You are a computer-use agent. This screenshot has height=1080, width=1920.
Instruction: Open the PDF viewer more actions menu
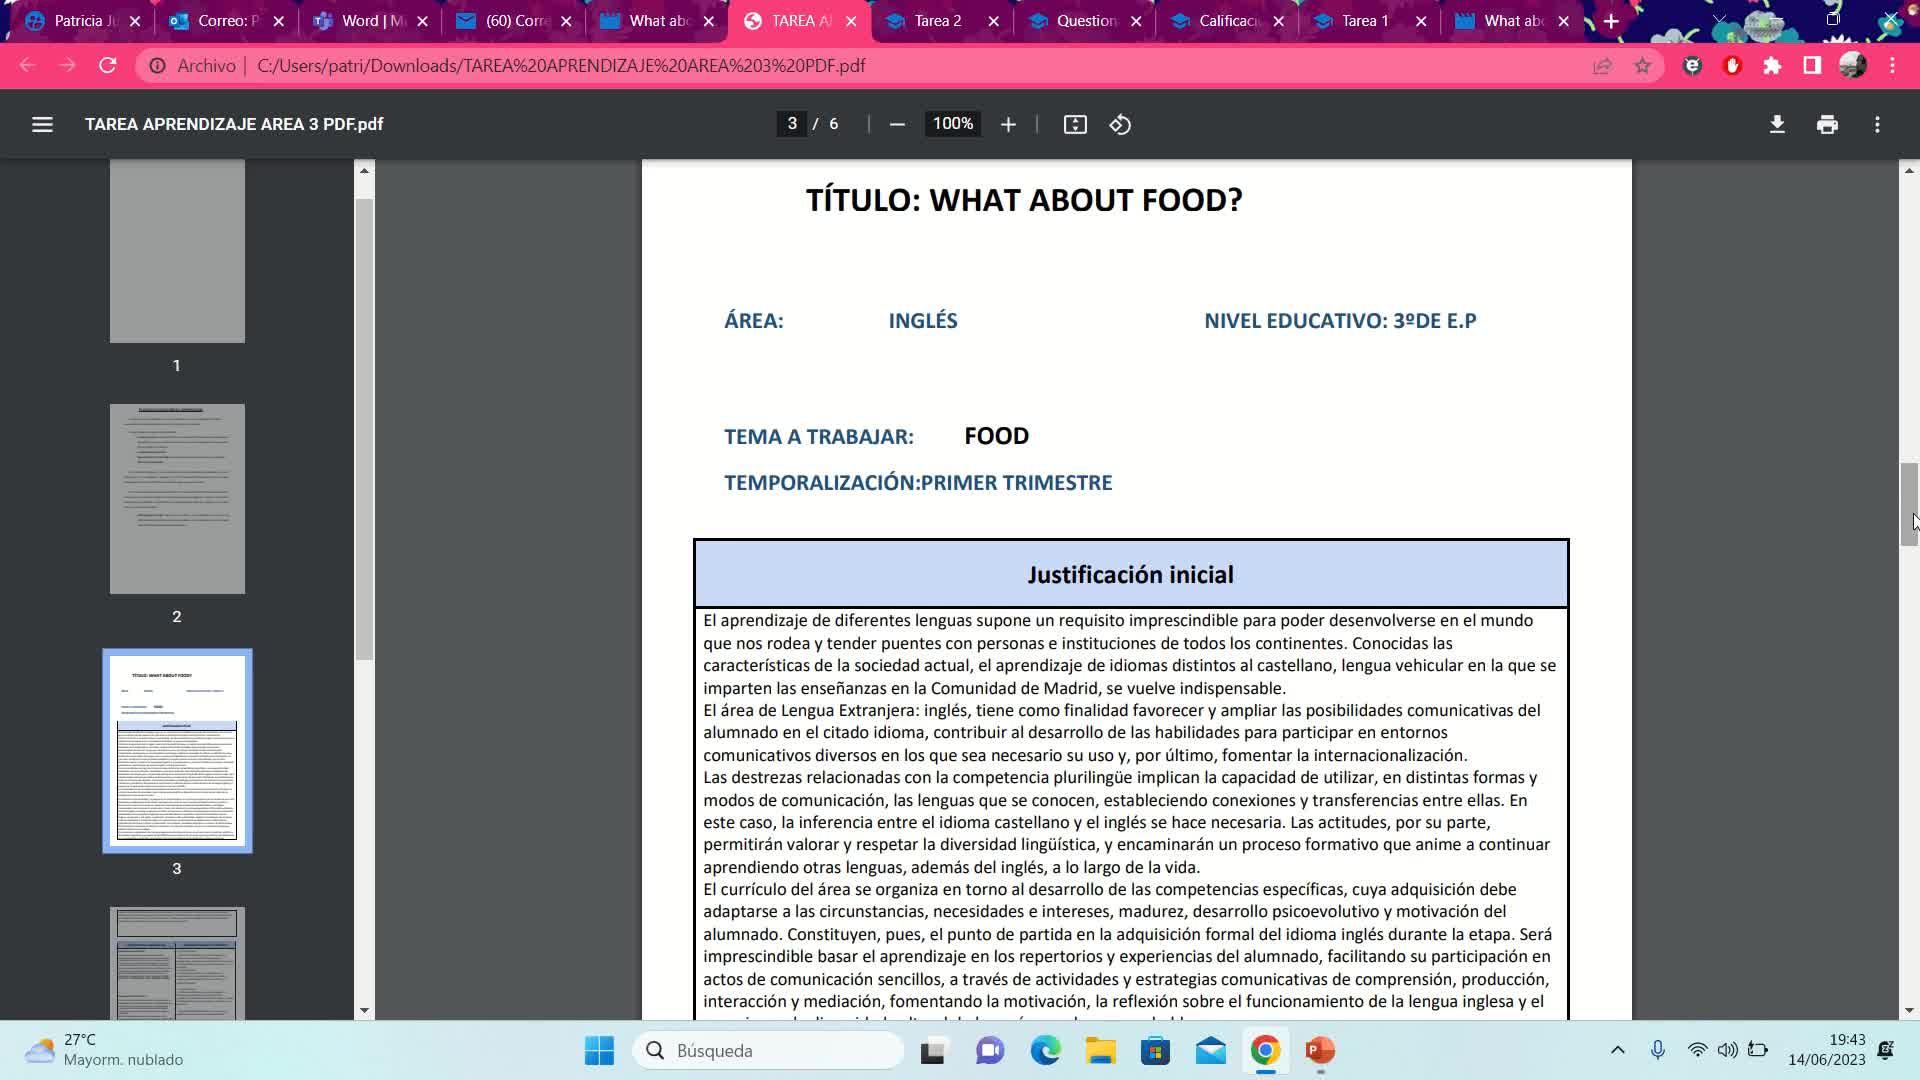[1877, 124]
